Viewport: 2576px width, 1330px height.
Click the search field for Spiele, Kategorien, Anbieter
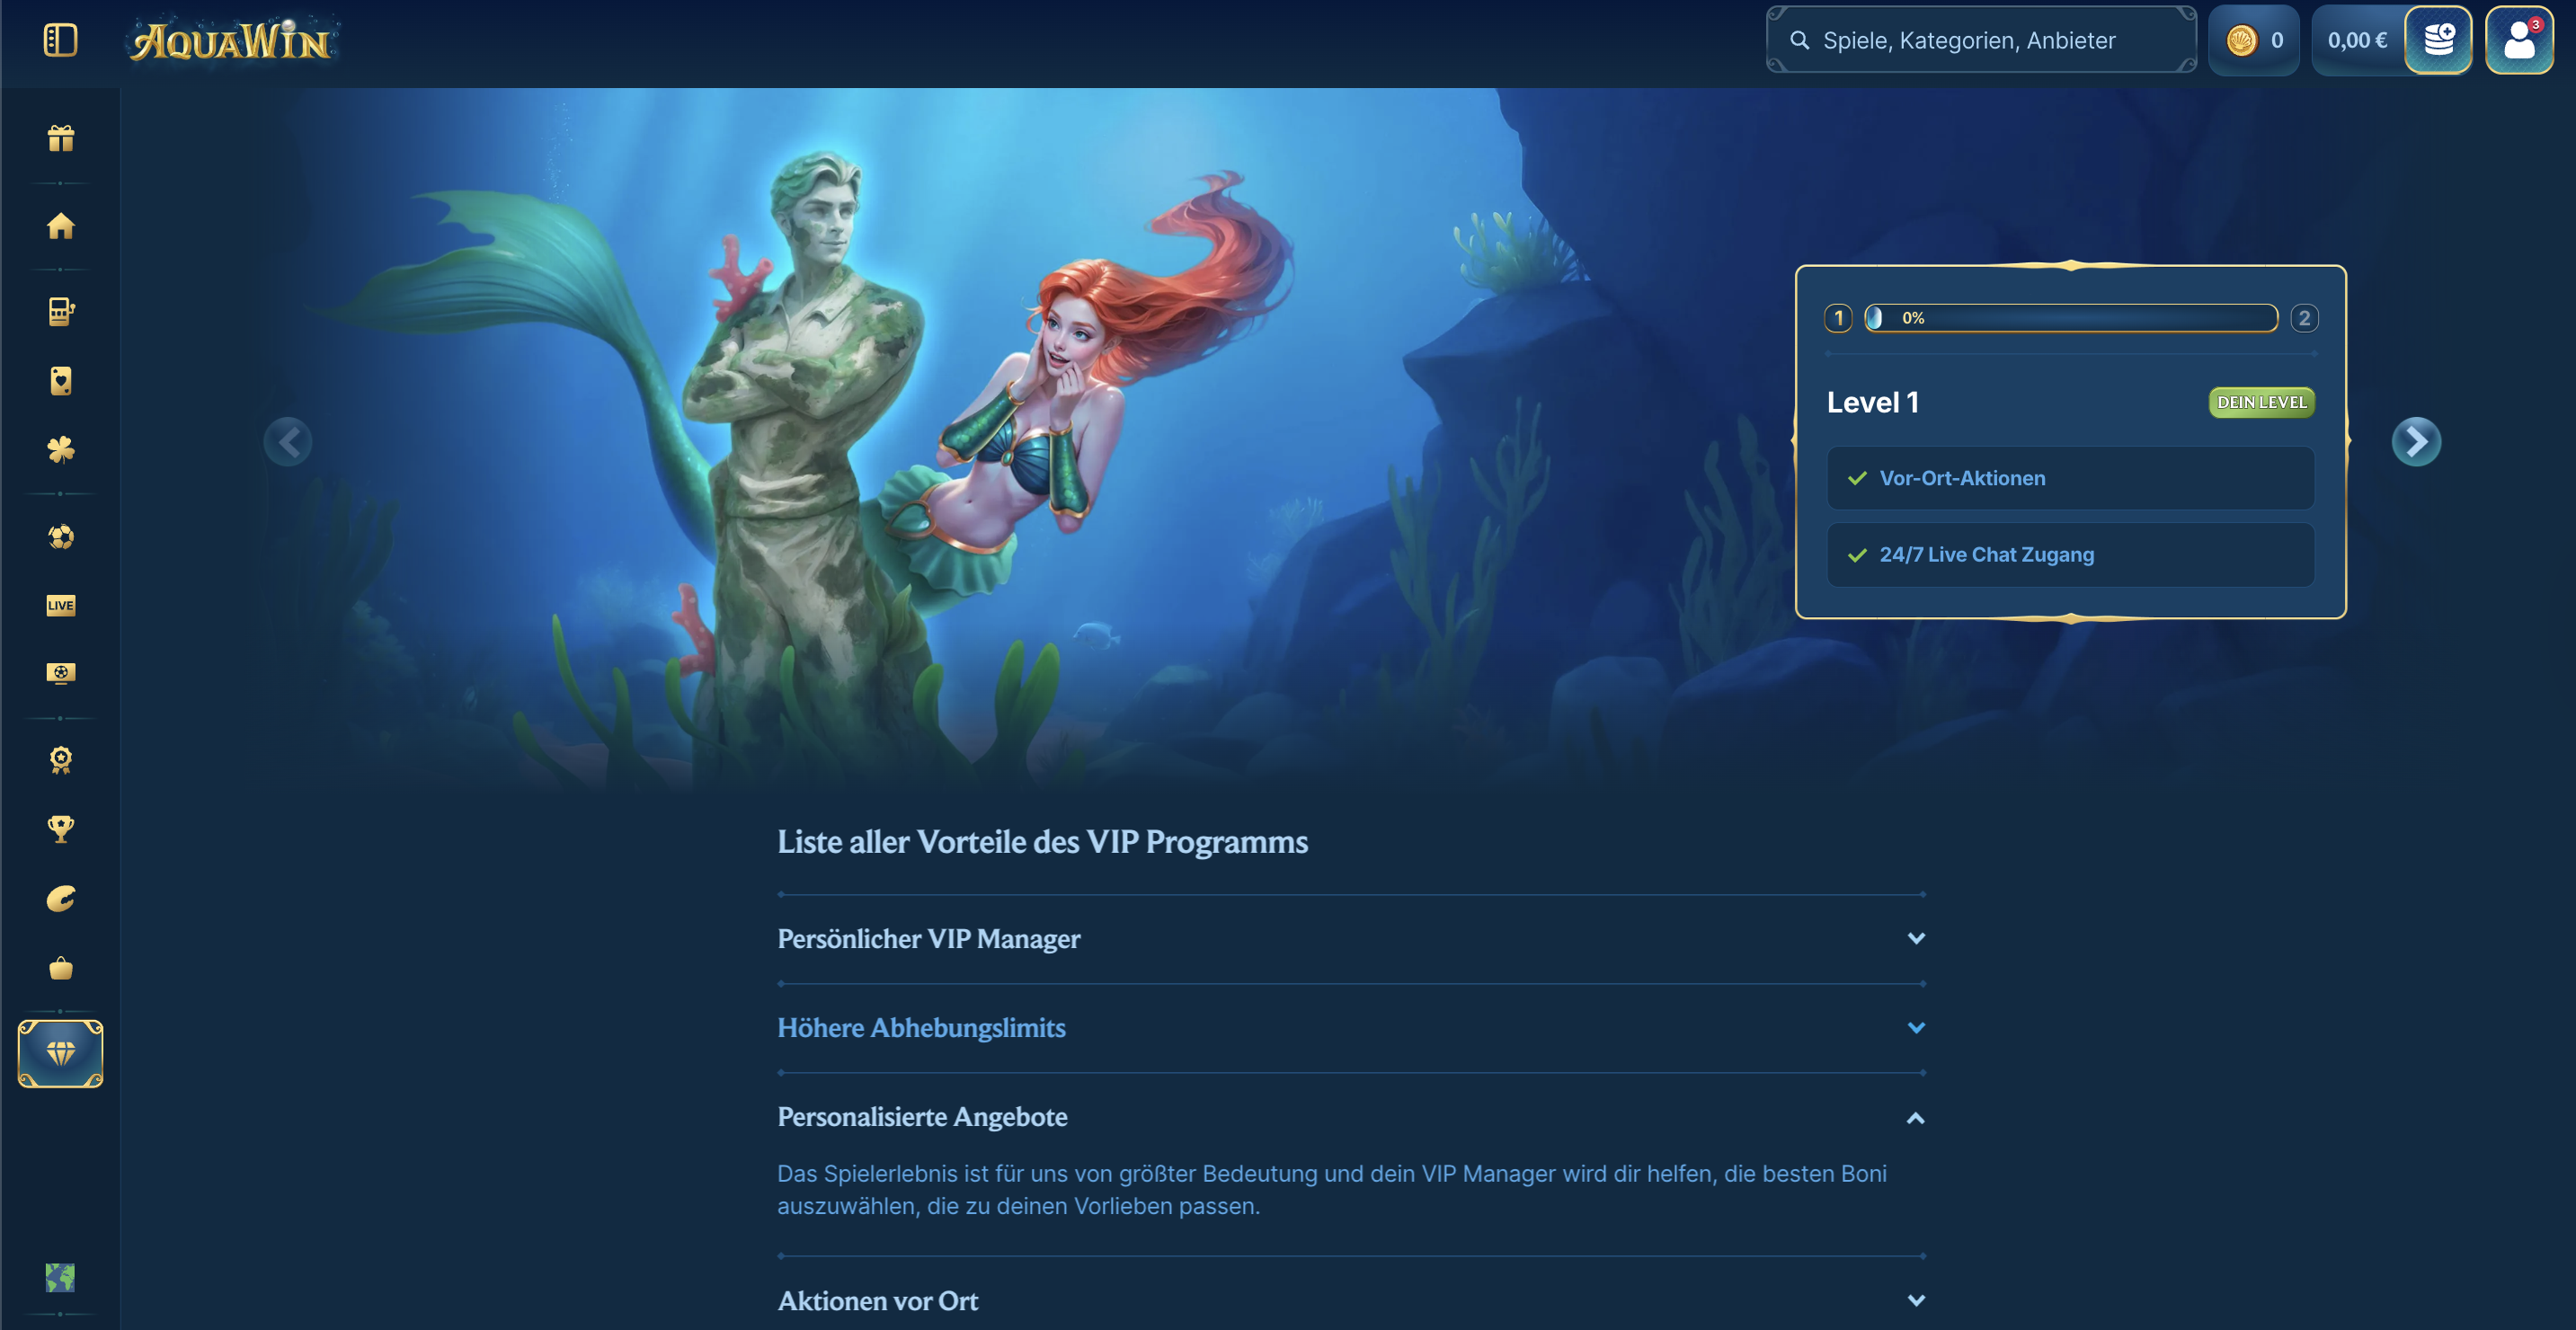(1981, 40)
